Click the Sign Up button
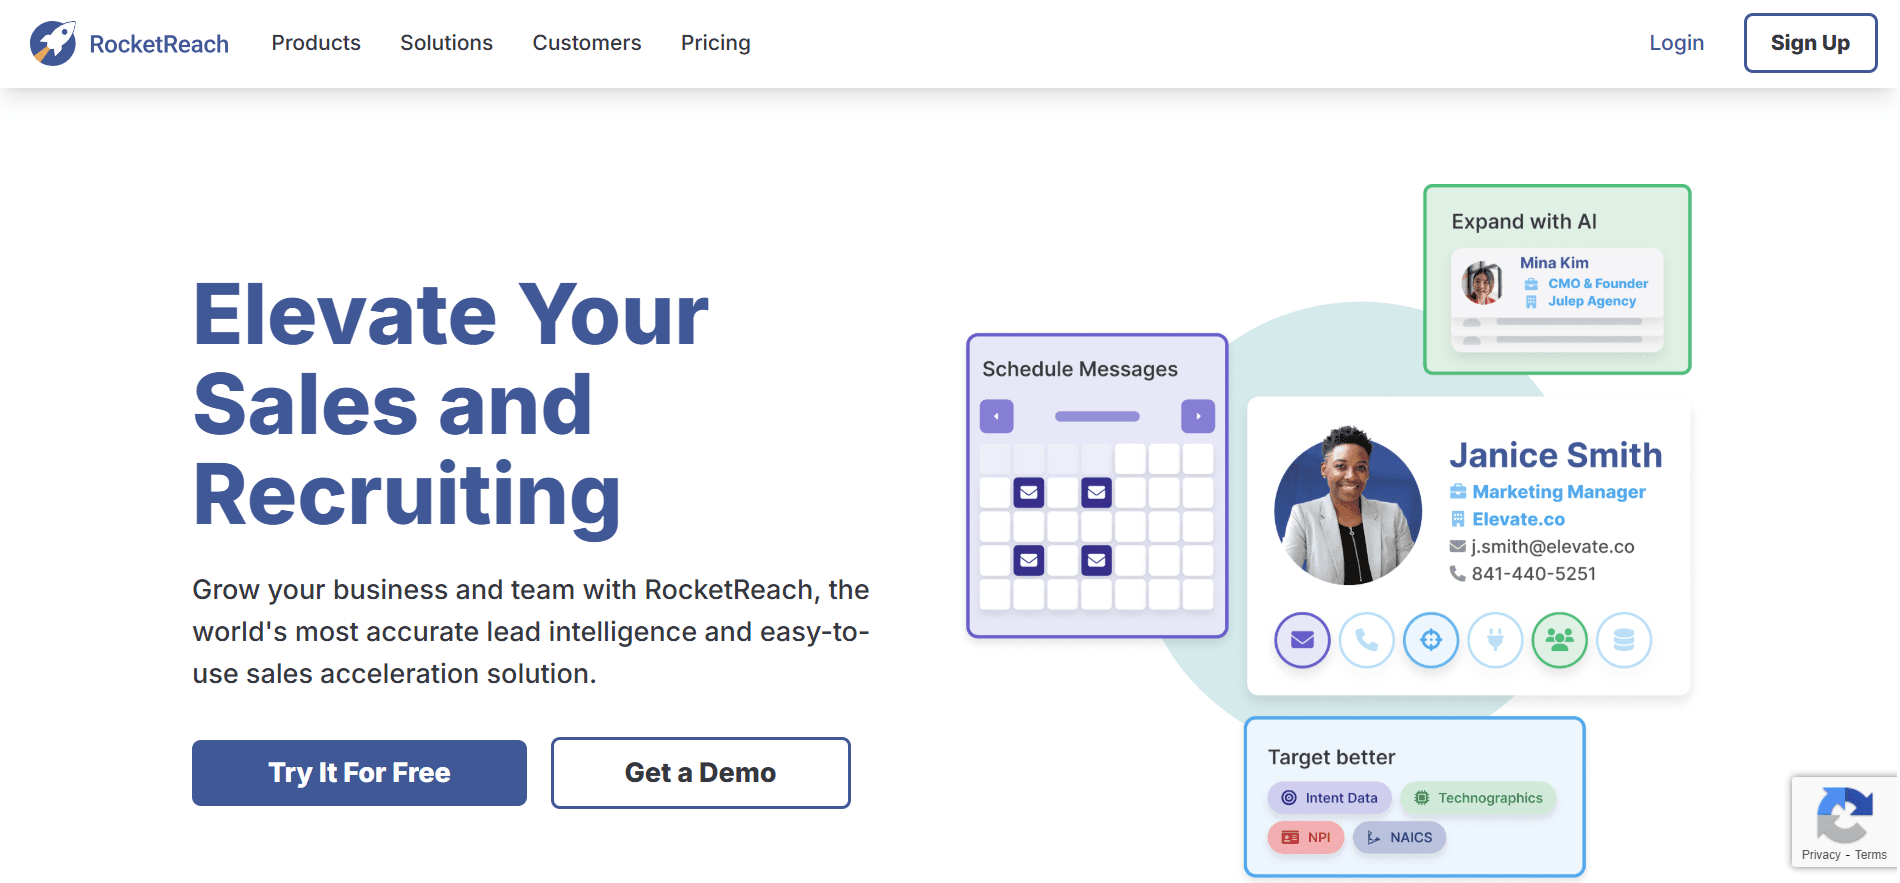Viewport: 1900px width, 883px height. pos(1810,43)
